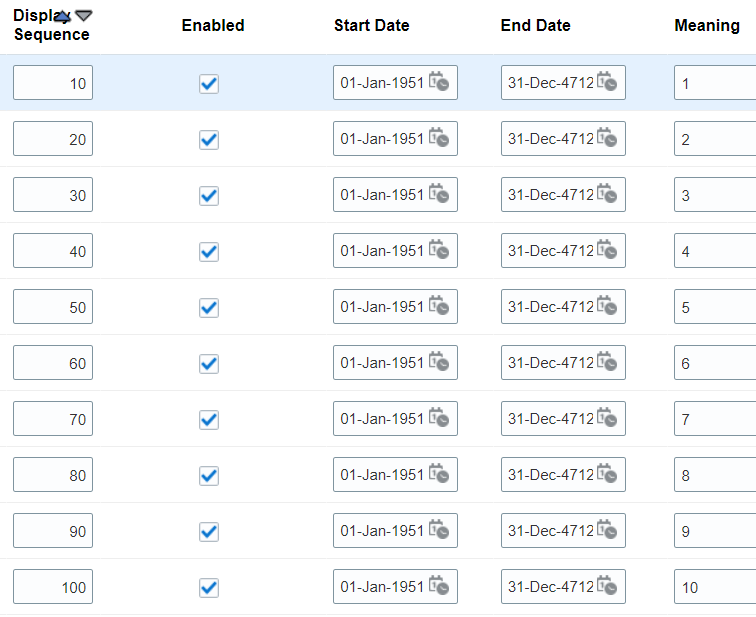Open End Date calendar picker for sequence 70
The width and height of the screenshot is (756, 617).
607,417
